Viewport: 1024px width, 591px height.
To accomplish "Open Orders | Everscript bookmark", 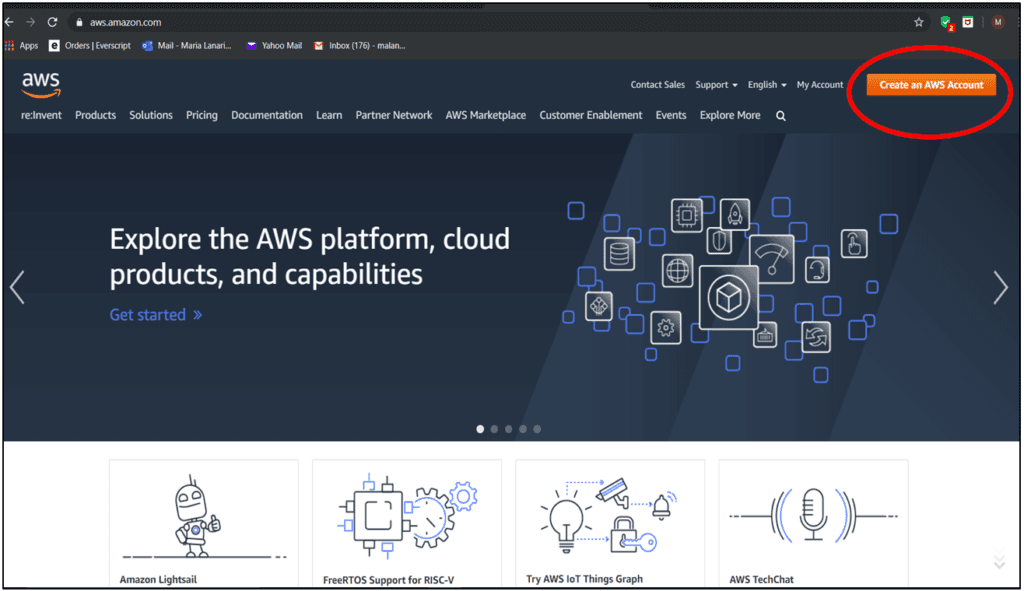I will [90, 46].
